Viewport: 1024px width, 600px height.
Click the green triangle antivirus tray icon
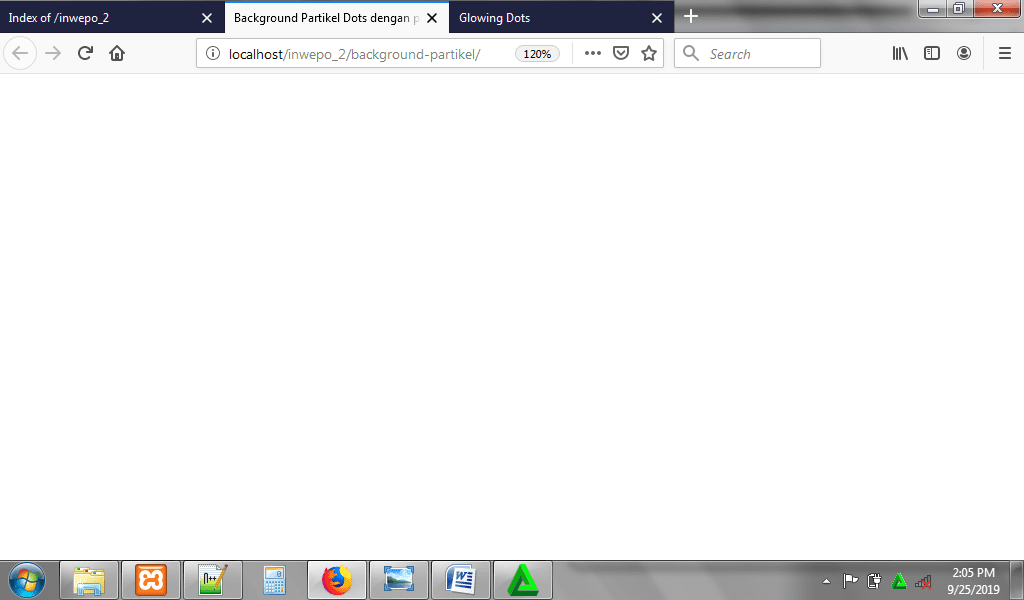[899, 580]
